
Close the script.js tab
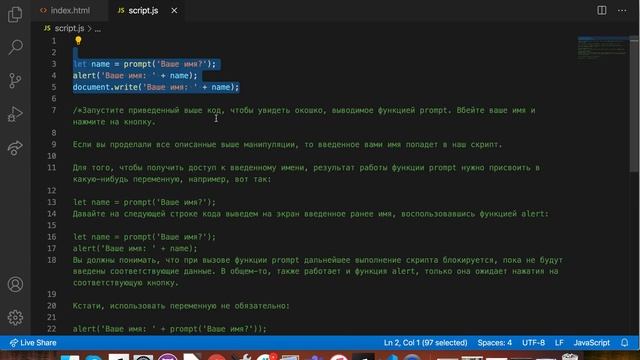pyautogui.click(x=174, y=11)
